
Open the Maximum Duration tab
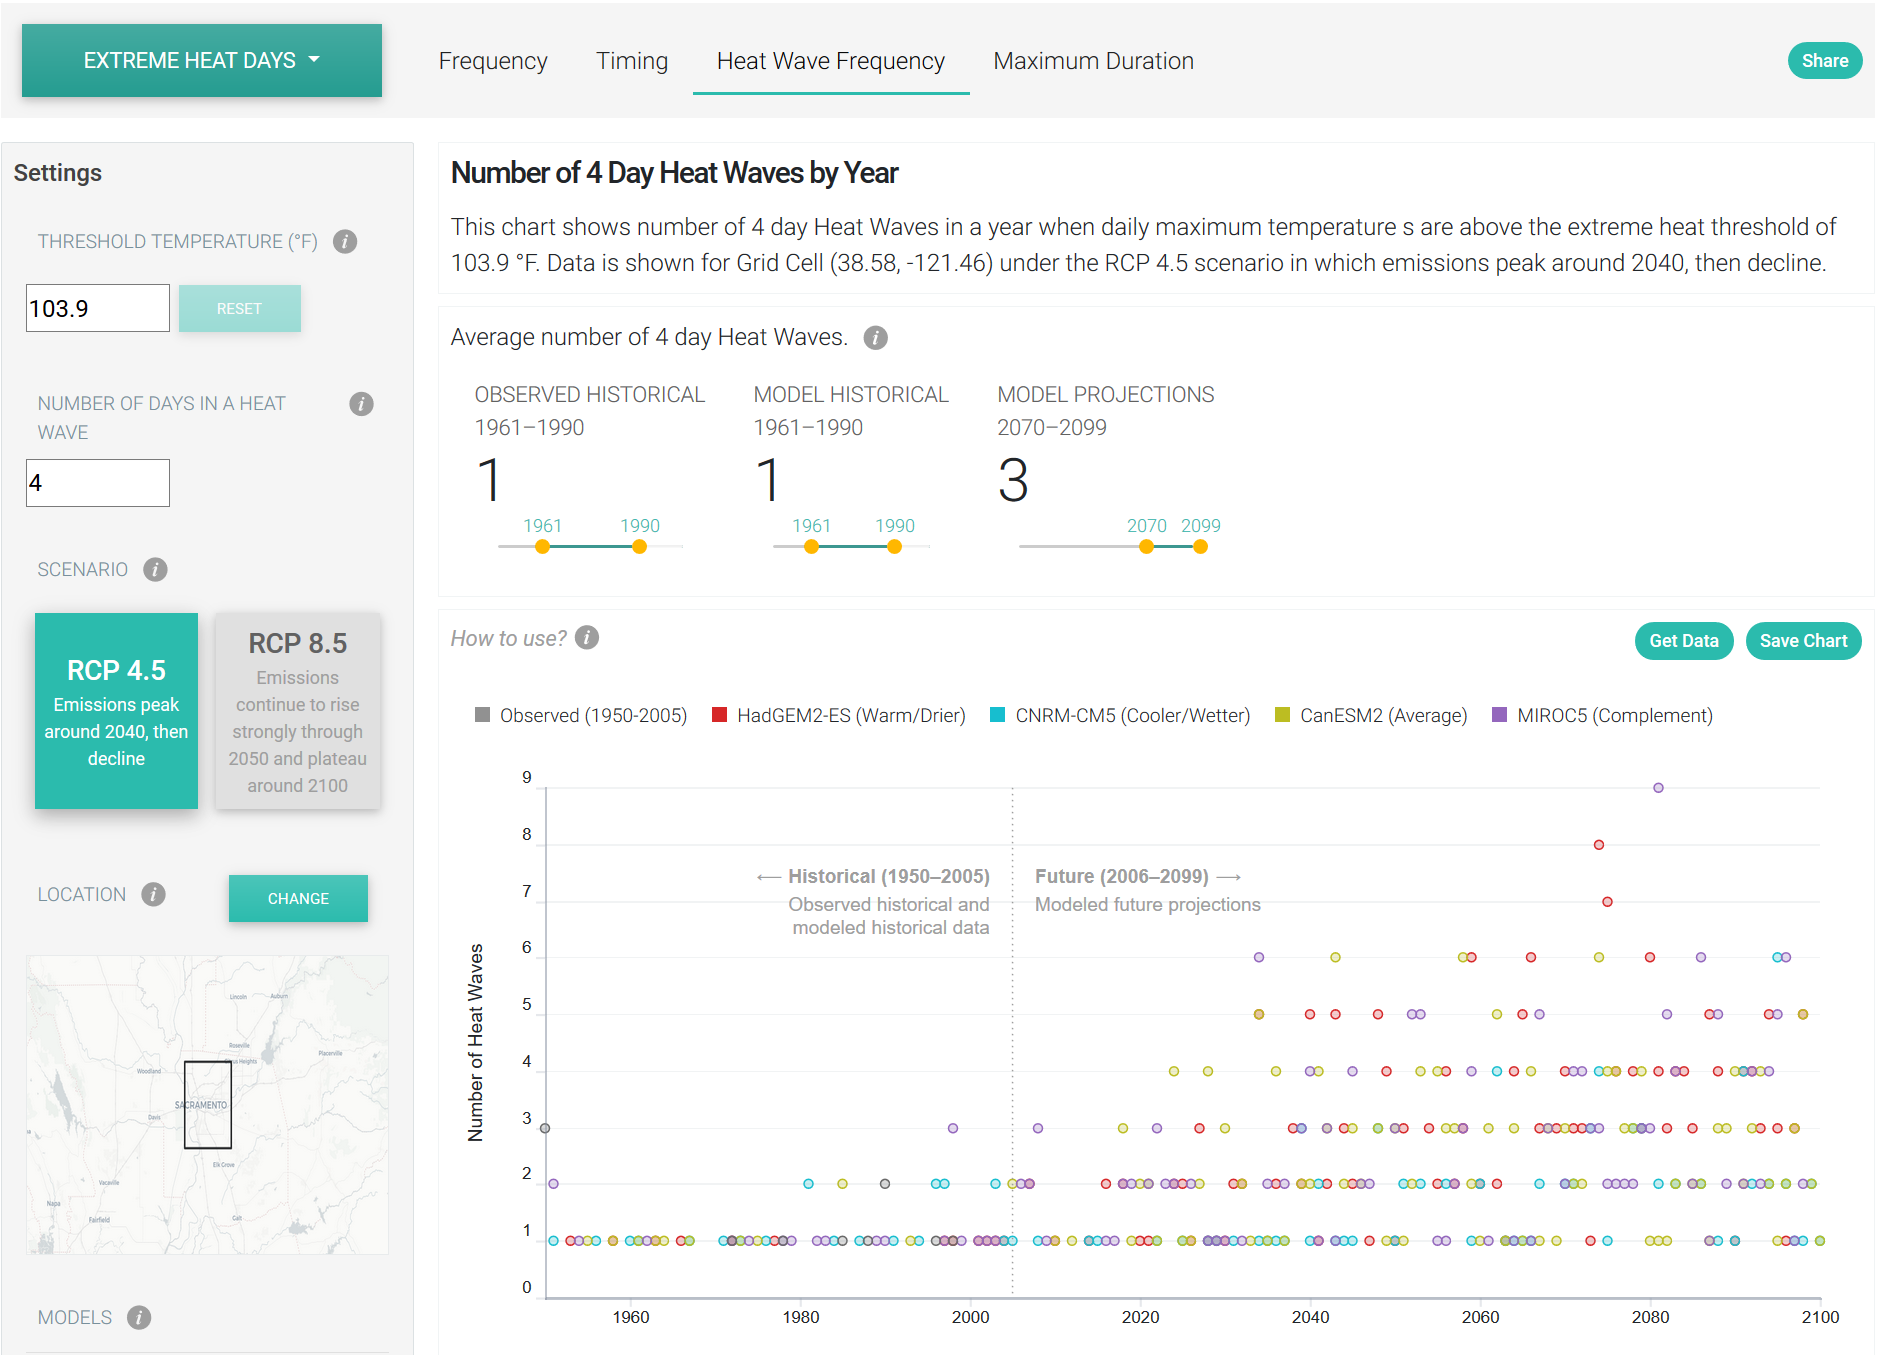(x=1093, y=61)
